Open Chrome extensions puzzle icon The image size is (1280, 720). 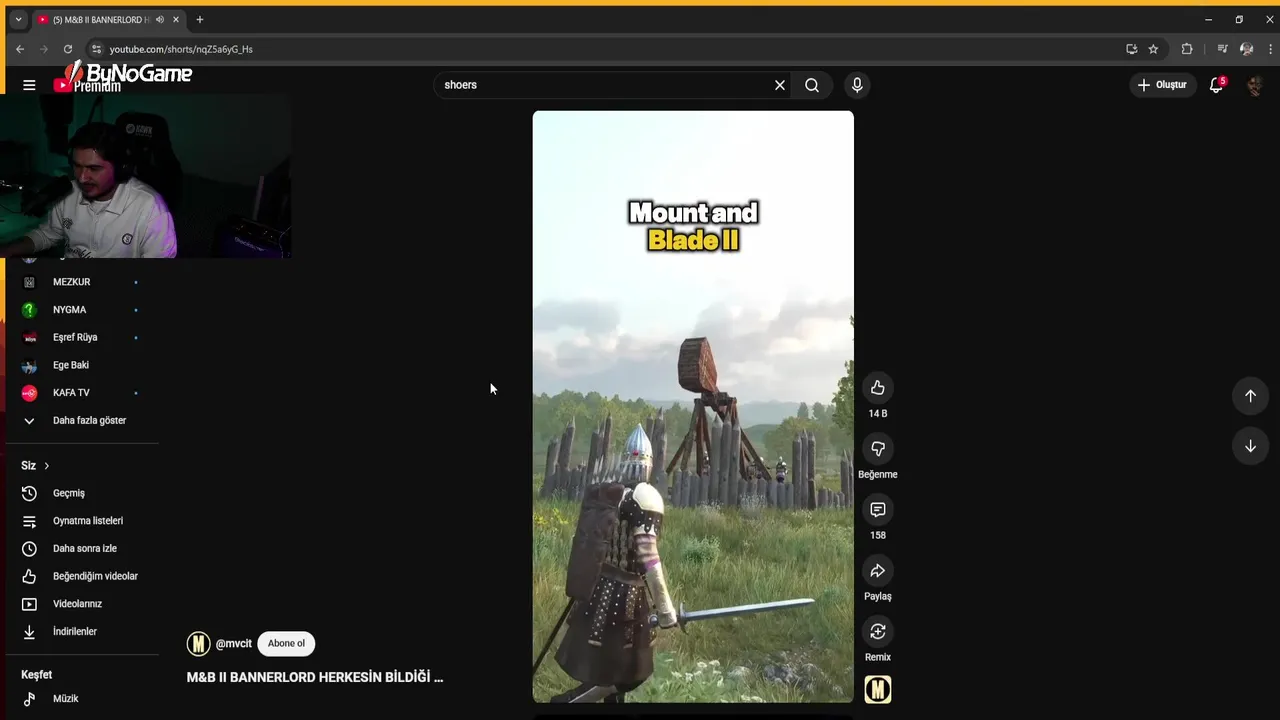click(x=1187, y=49)
